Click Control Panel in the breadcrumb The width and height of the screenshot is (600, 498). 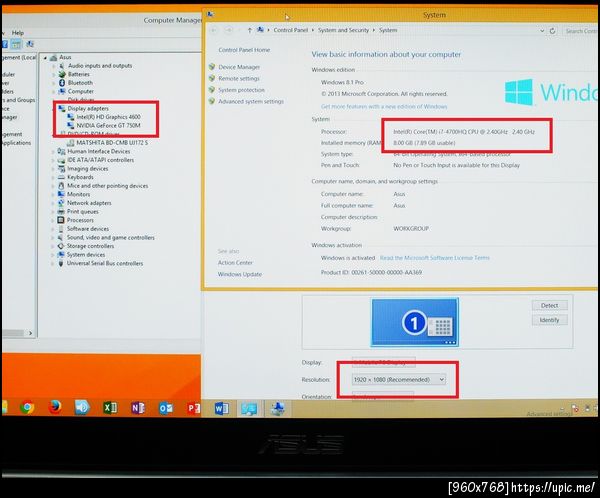(290, 30)
